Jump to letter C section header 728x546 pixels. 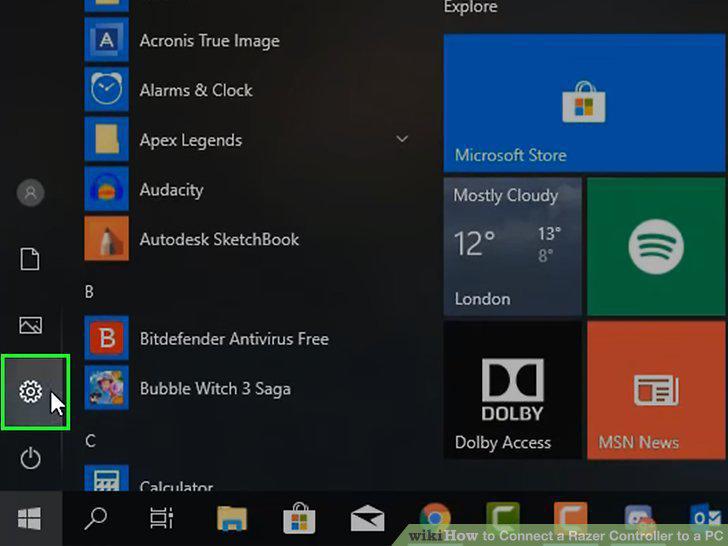tap(90, 441)
